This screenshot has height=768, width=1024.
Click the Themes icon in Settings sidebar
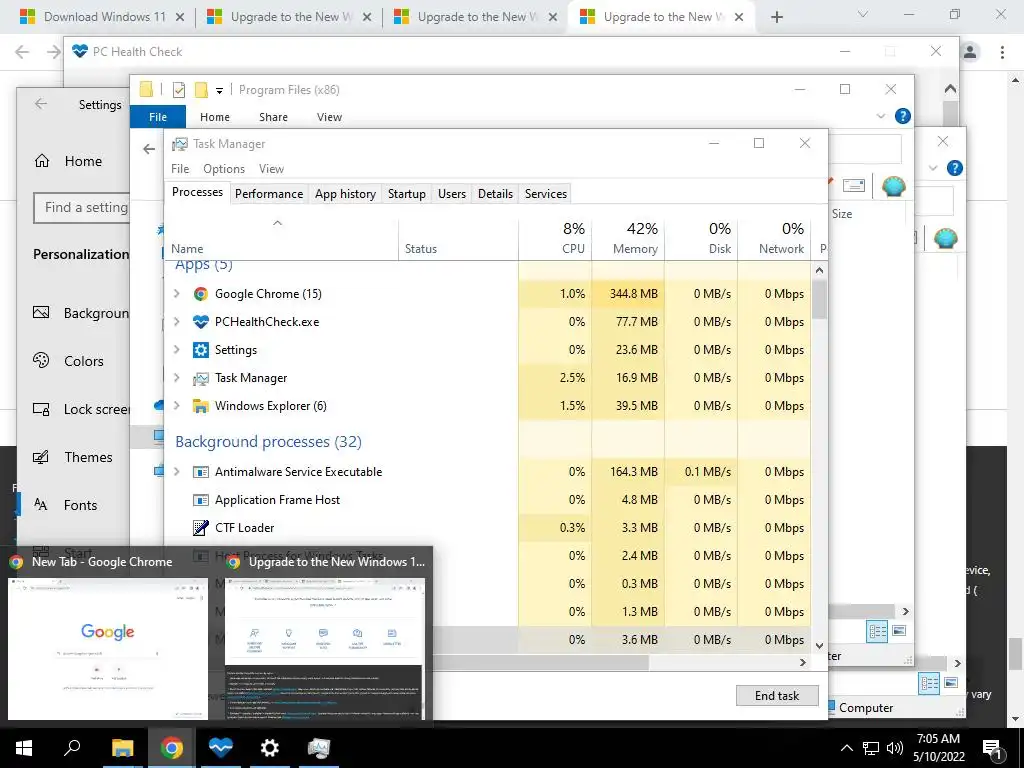41,457
